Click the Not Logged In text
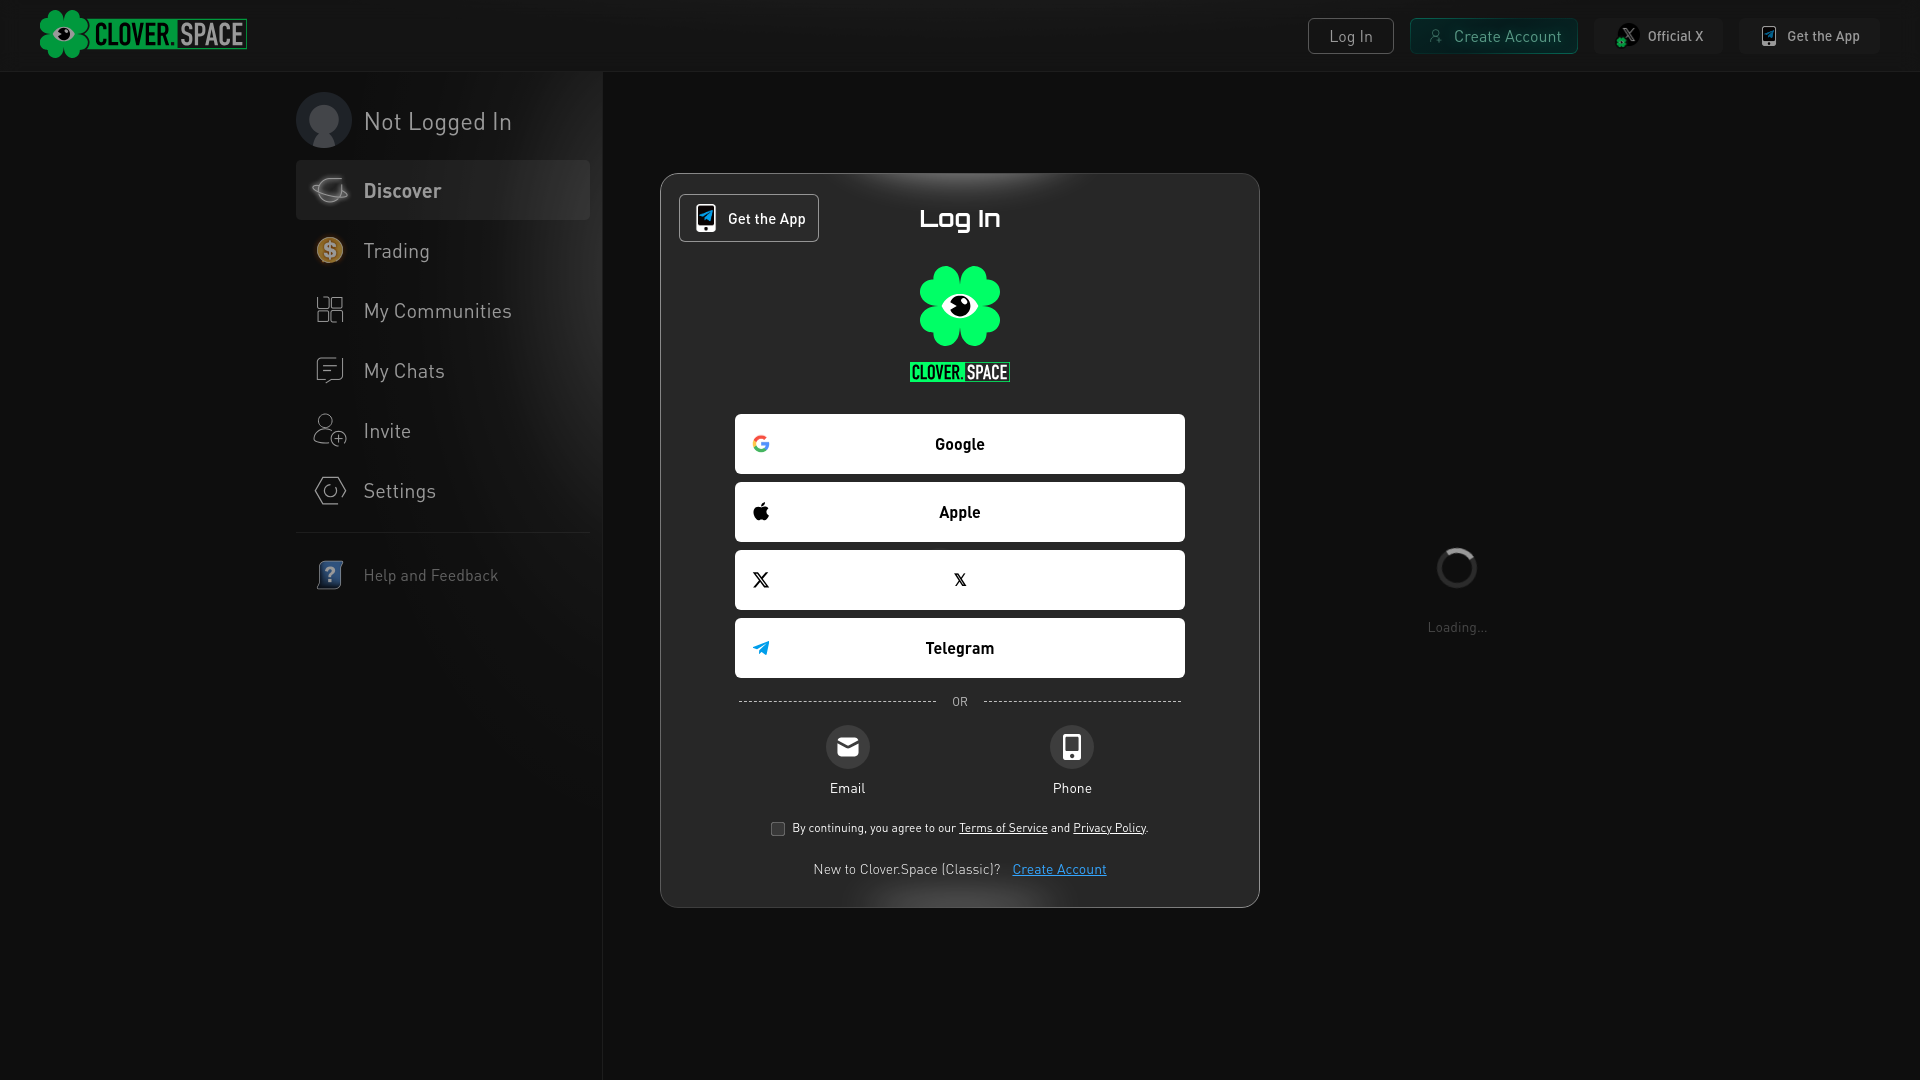 (x=438, y=121)
